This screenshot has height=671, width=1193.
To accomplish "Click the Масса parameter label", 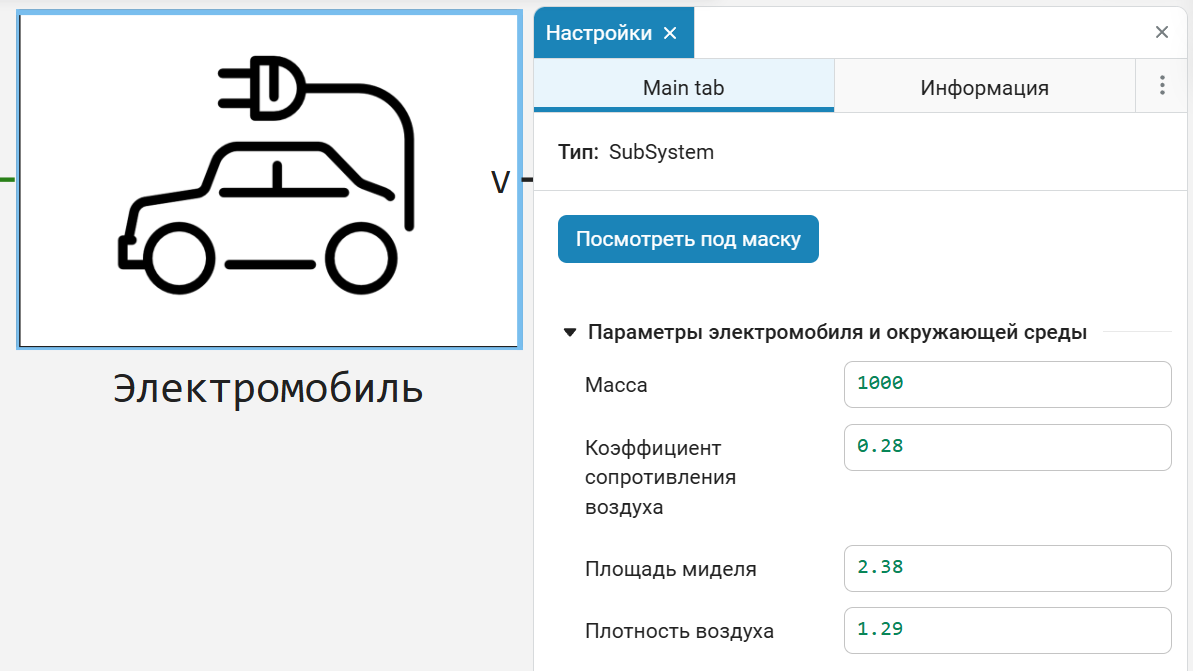I will (616, 384).
